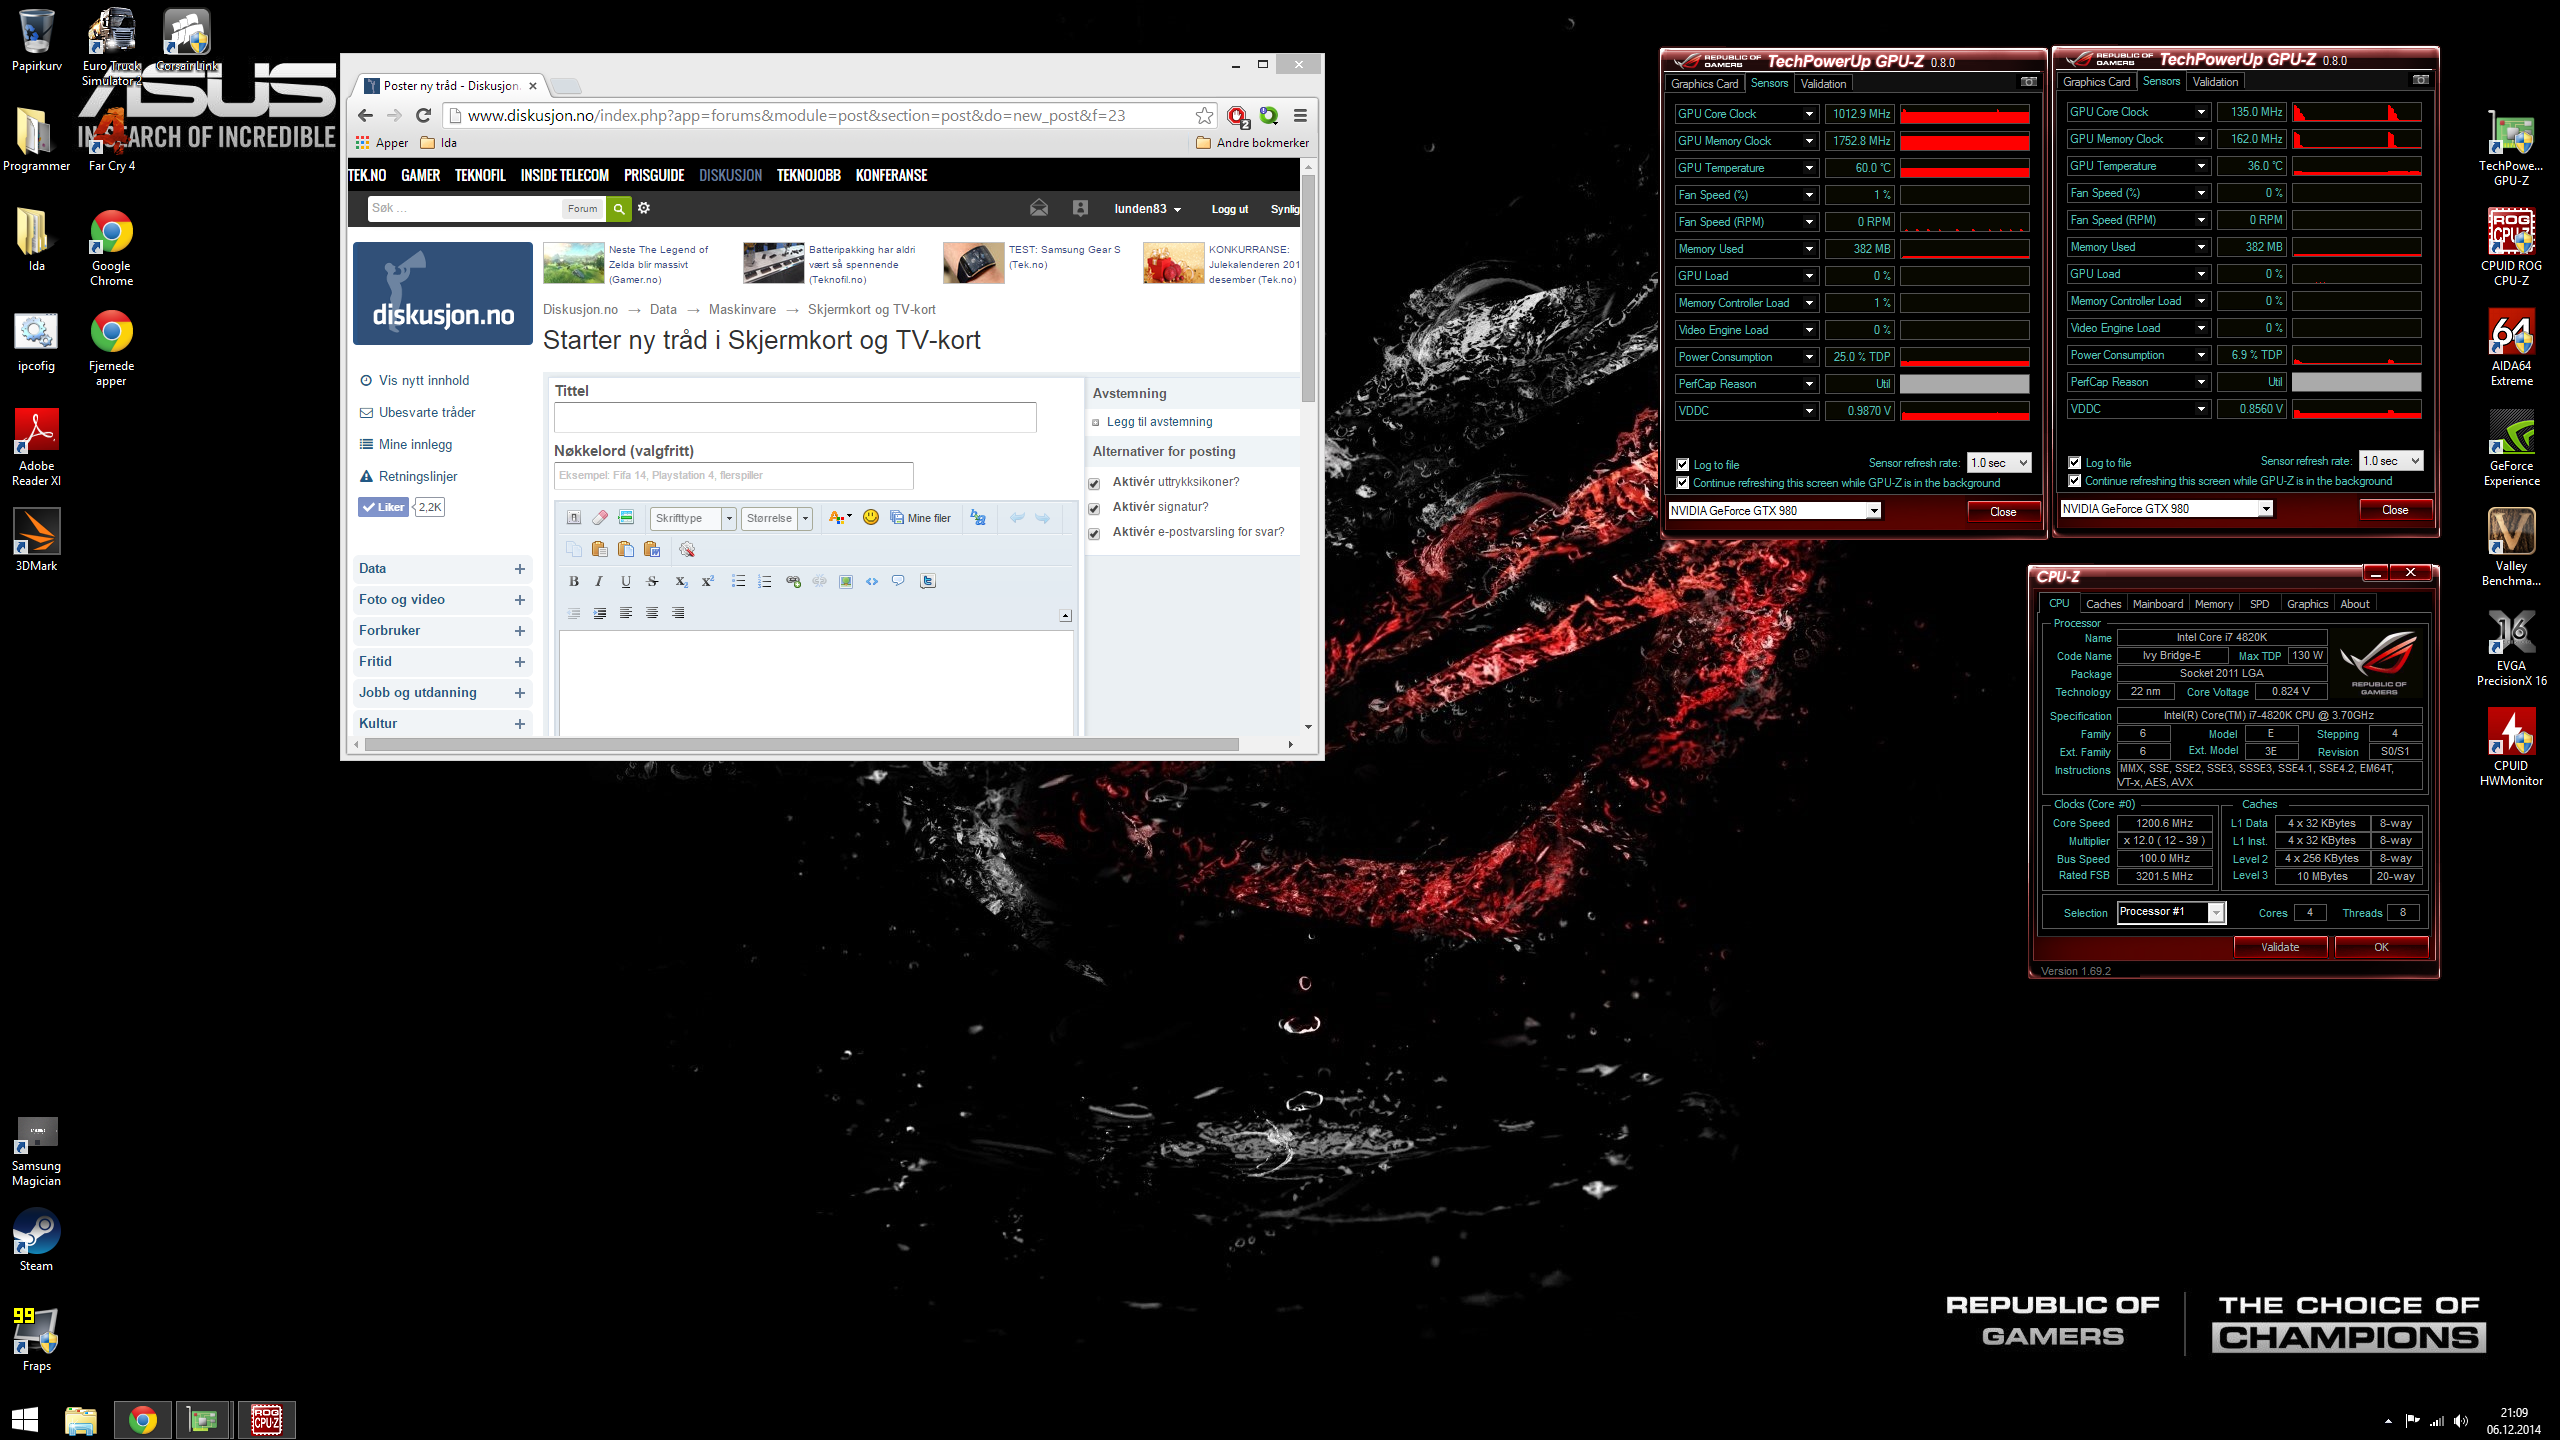The image size is (2560, 1440).
Task: Open the 3DMark desktop shortcut
Action: (x=36, y=541)
